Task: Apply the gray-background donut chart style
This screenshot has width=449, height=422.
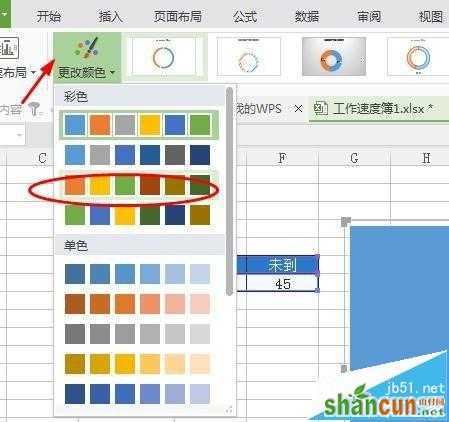Action: click(x=334, y=57)
